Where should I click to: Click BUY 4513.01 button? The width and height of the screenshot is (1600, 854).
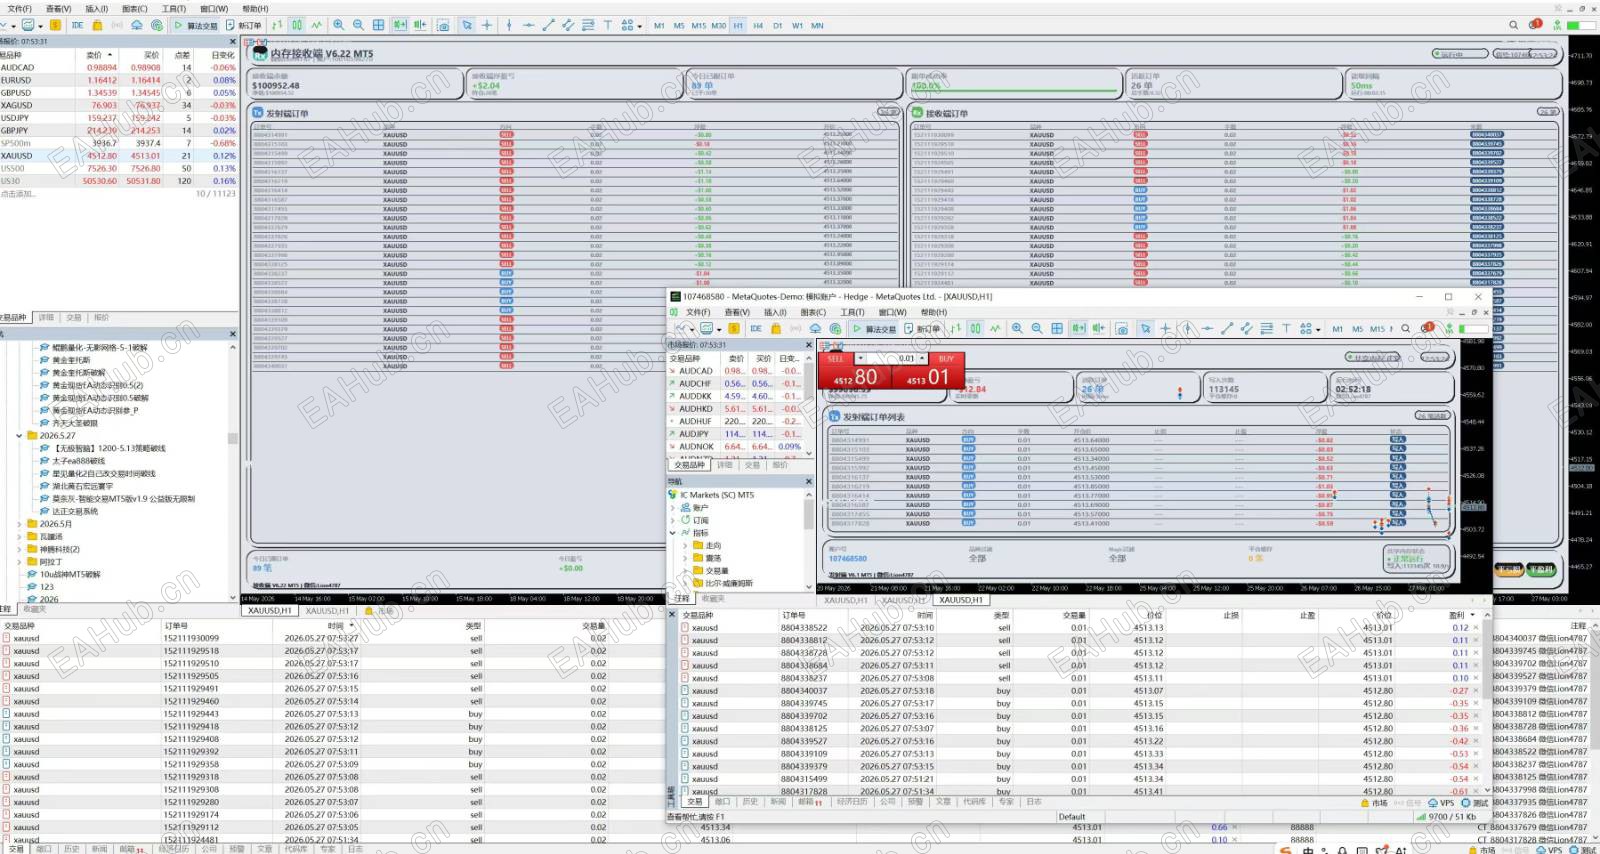coord(927,376)
